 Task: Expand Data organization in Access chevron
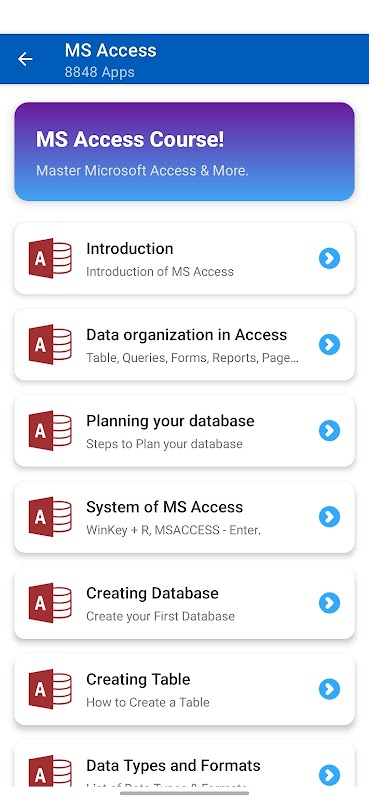click(x=329, y=344)
